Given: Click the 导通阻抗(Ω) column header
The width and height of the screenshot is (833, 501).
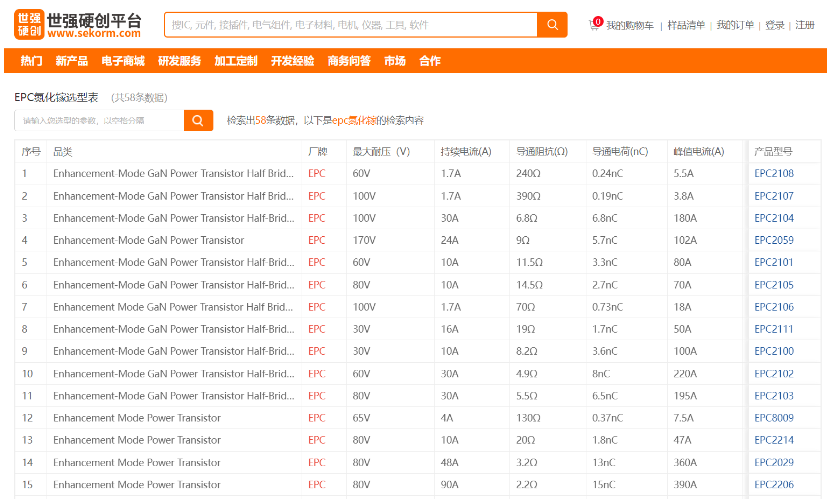Looking at the screenshot, I should tap(542, 152).
